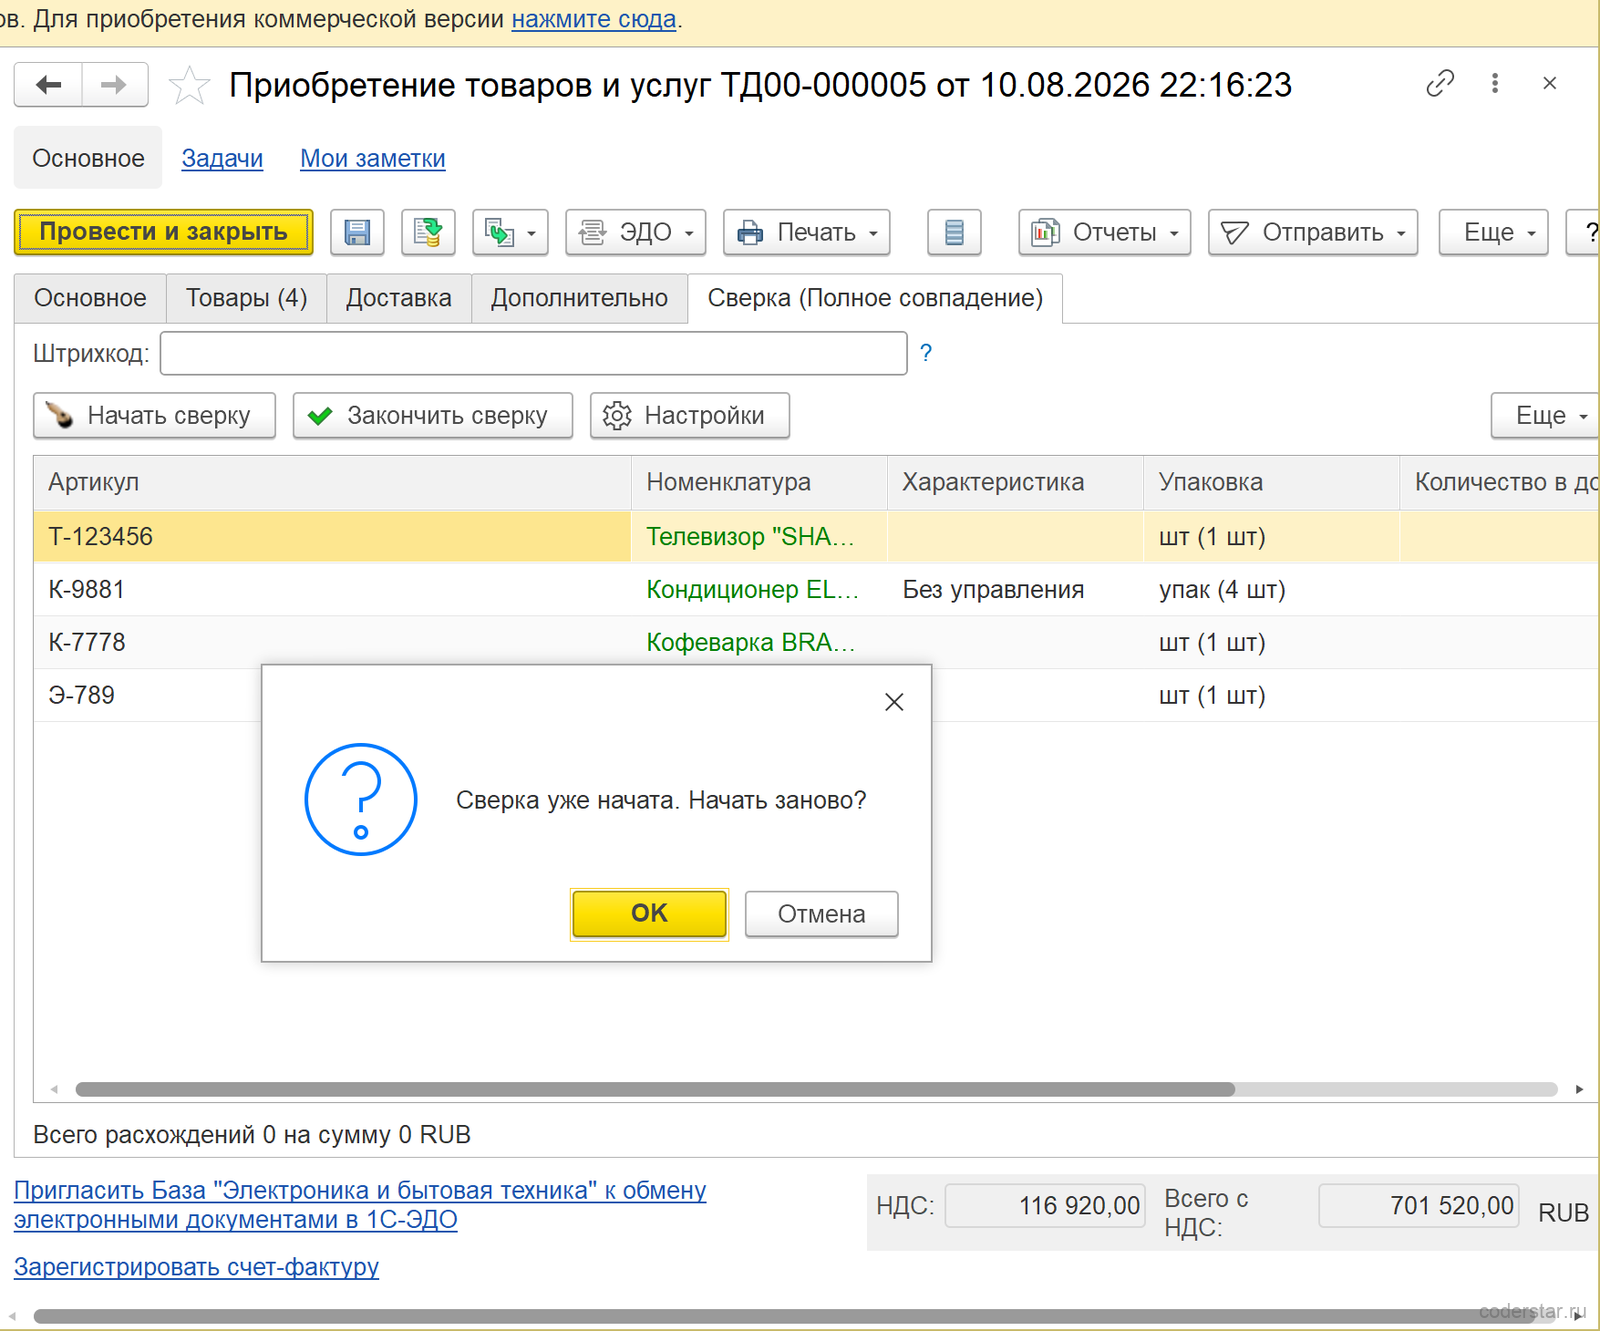Click the get link chain icon
1600x1331 pixels.
[x=1440, y=83]
